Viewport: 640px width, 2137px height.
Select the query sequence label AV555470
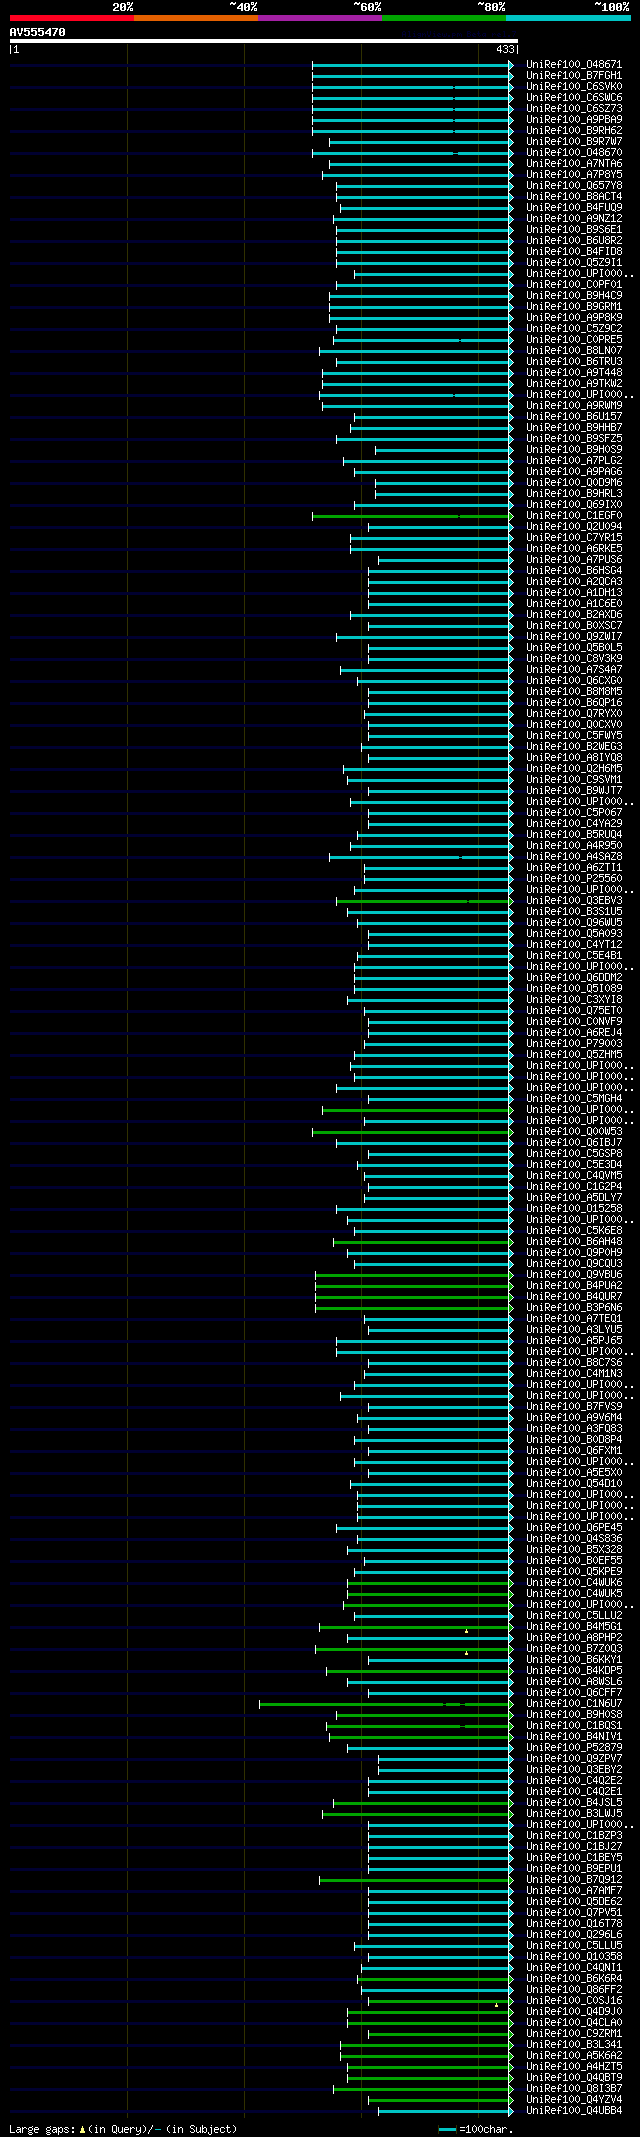click(38, 32)
